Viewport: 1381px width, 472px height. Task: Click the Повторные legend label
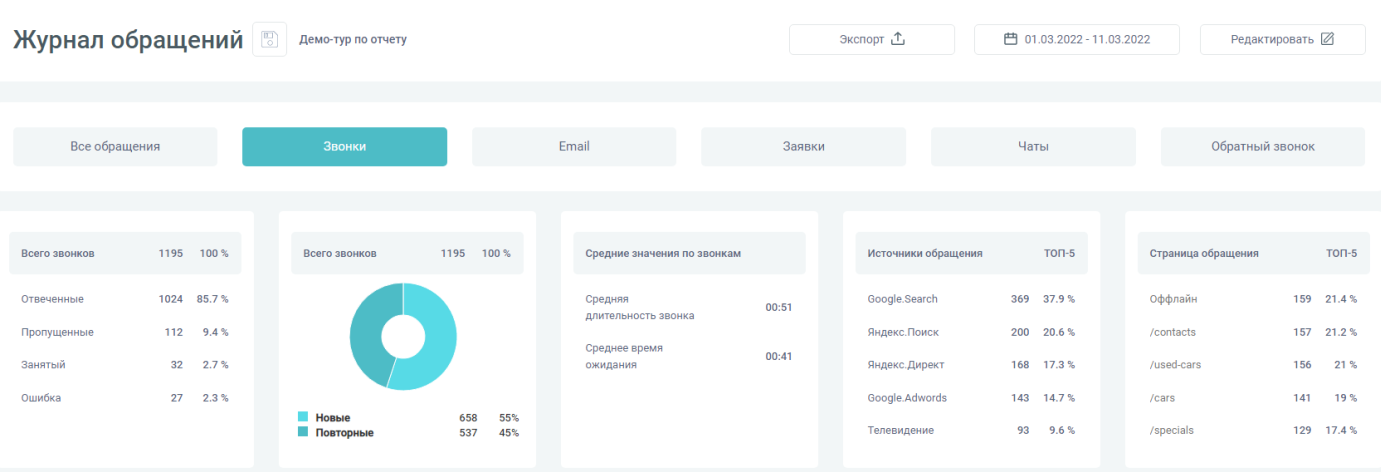[344, 433]
